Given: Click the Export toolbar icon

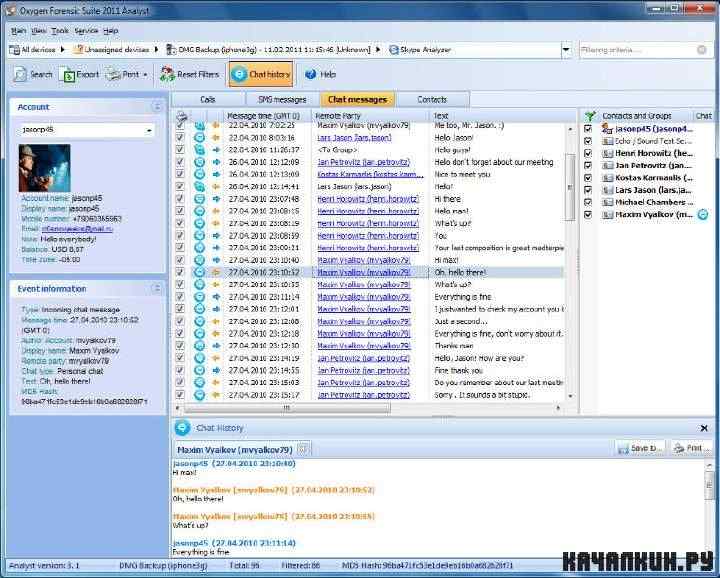Looking at the screenshot, I should [68, 74].
